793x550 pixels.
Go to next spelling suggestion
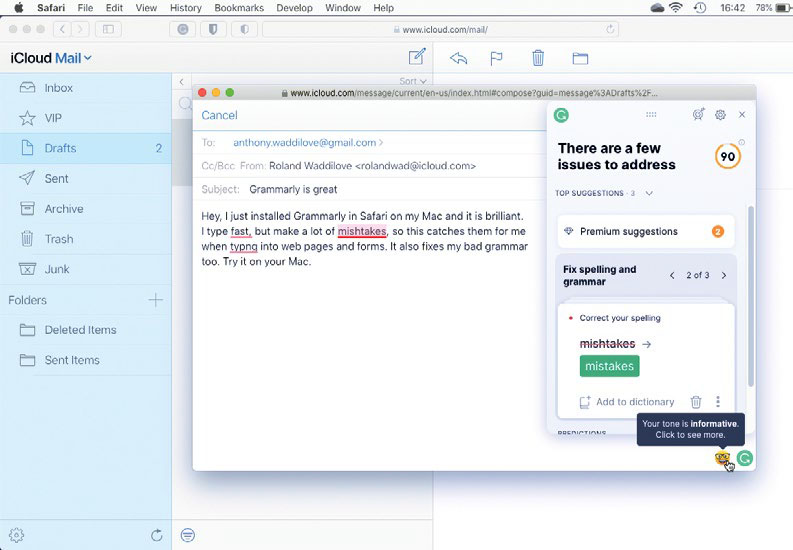click(724, 276)
